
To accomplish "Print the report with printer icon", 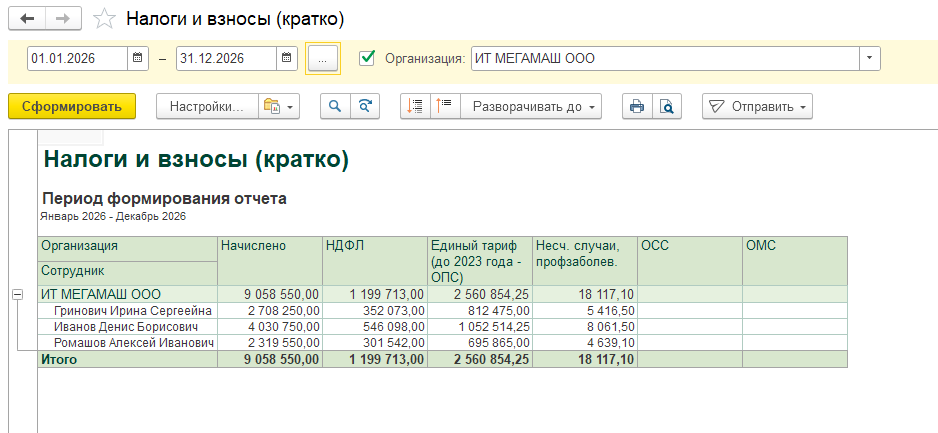I will 636,107.
